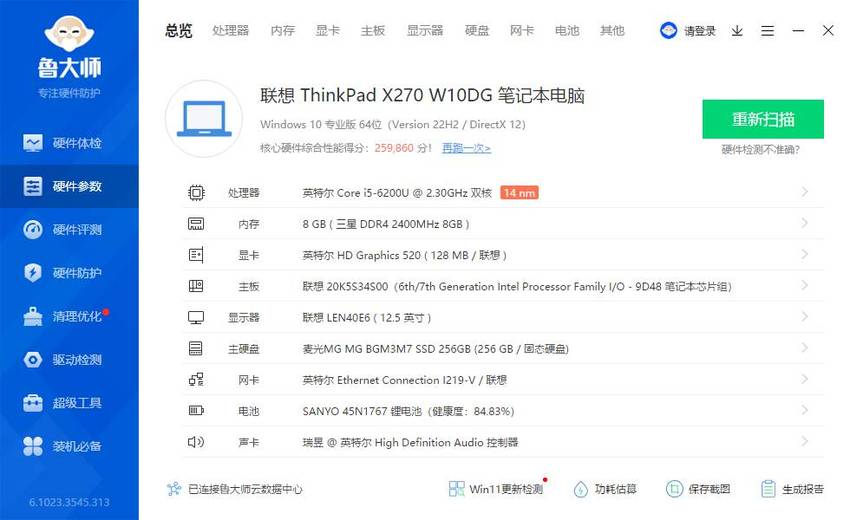The width and height of the screenshot is (850, 520).
Task: Click the 处理器 CPU chip icon
Action: click(x=196, y=192)
